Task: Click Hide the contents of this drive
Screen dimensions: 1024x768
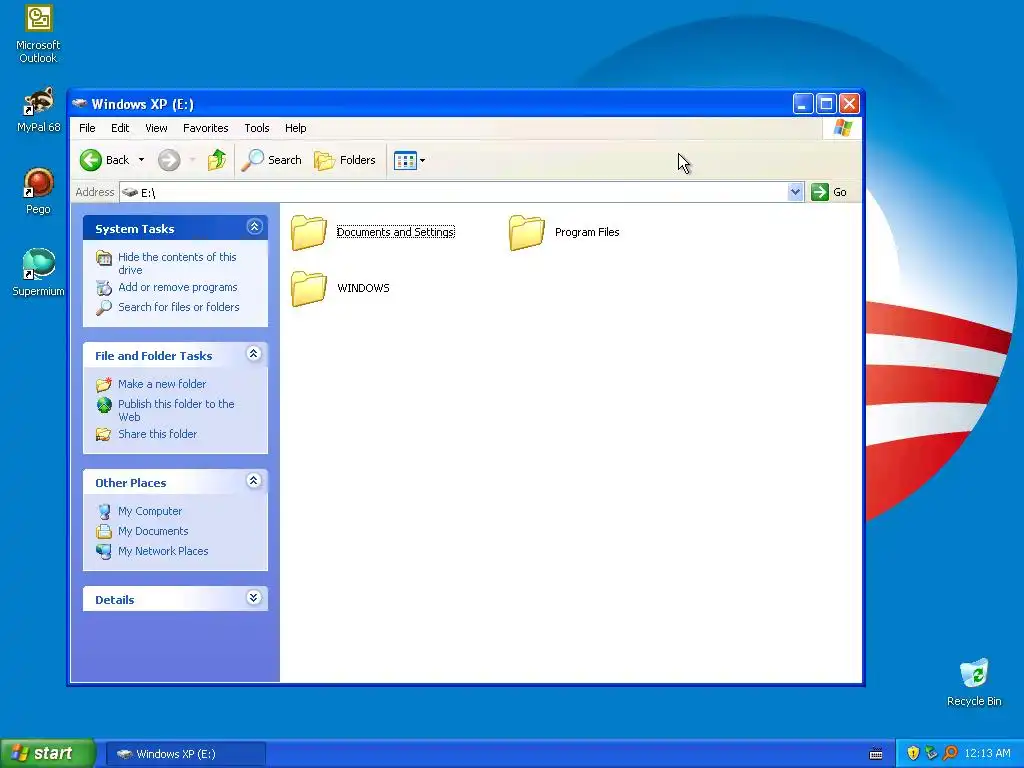Action: (x=177, y=263)
